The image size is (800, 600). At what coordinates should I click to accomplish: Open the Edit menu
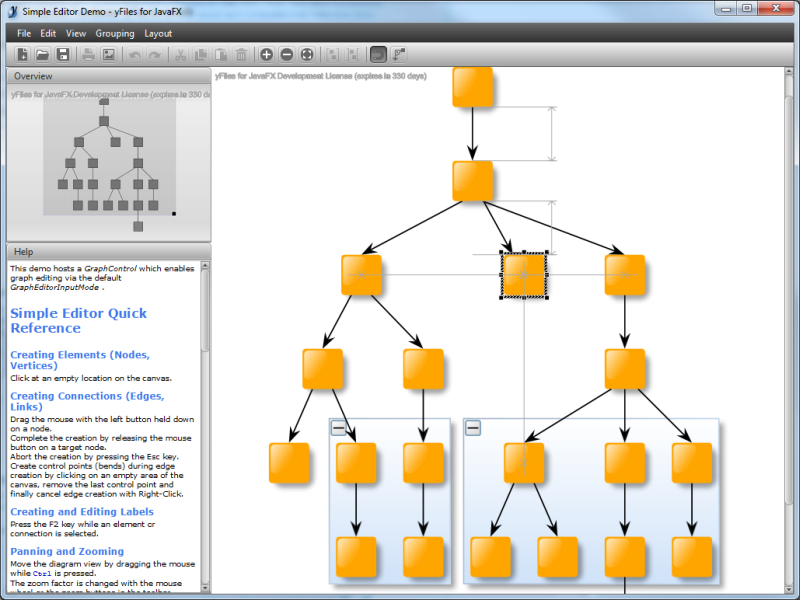48,34
